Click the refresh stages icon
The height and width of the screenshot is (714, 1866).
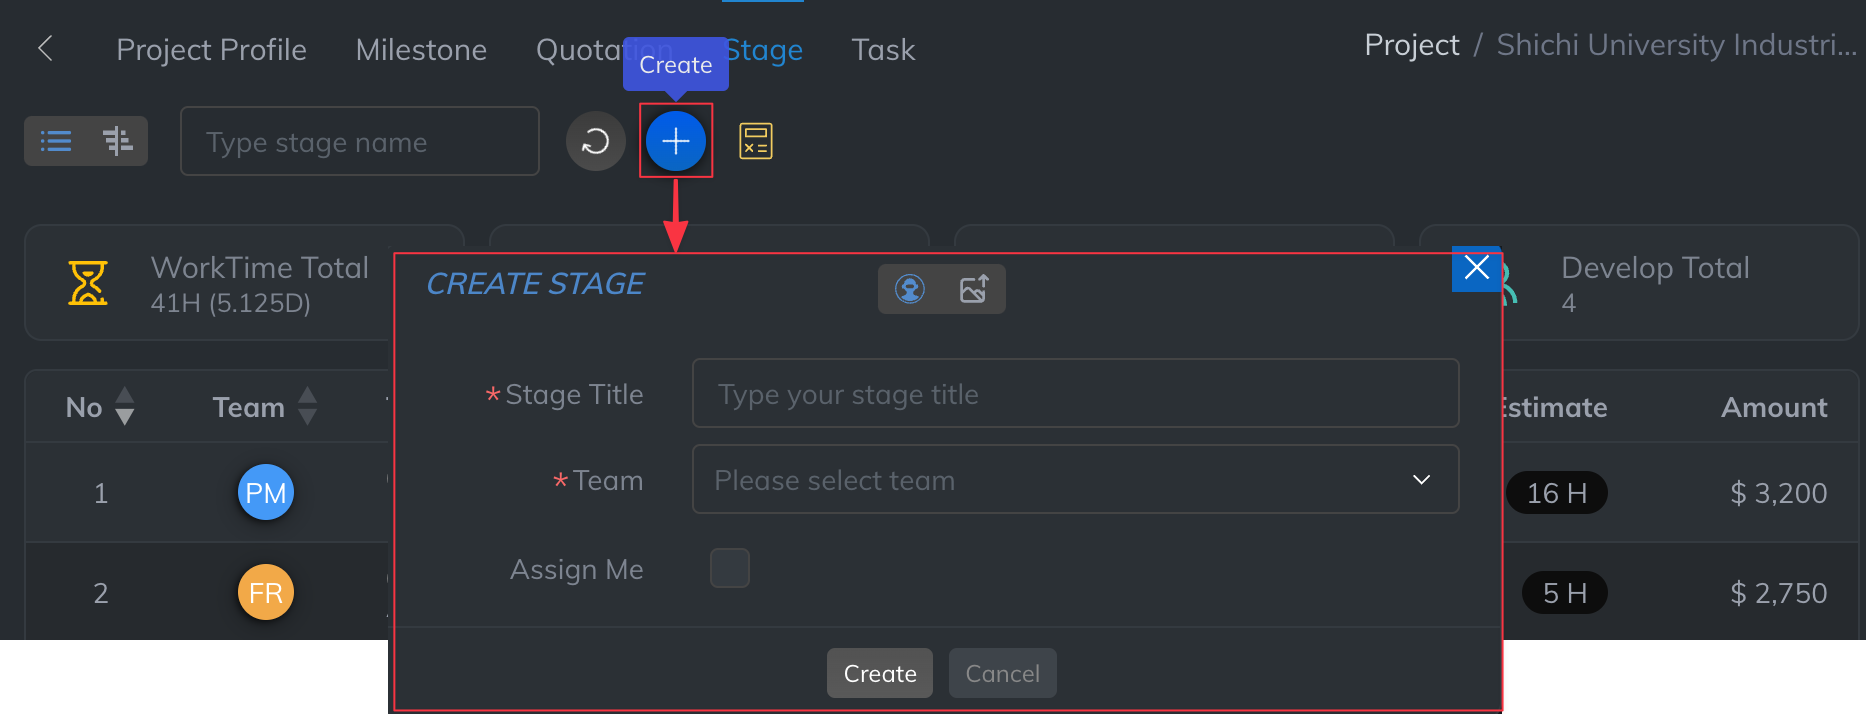(595, 141)
